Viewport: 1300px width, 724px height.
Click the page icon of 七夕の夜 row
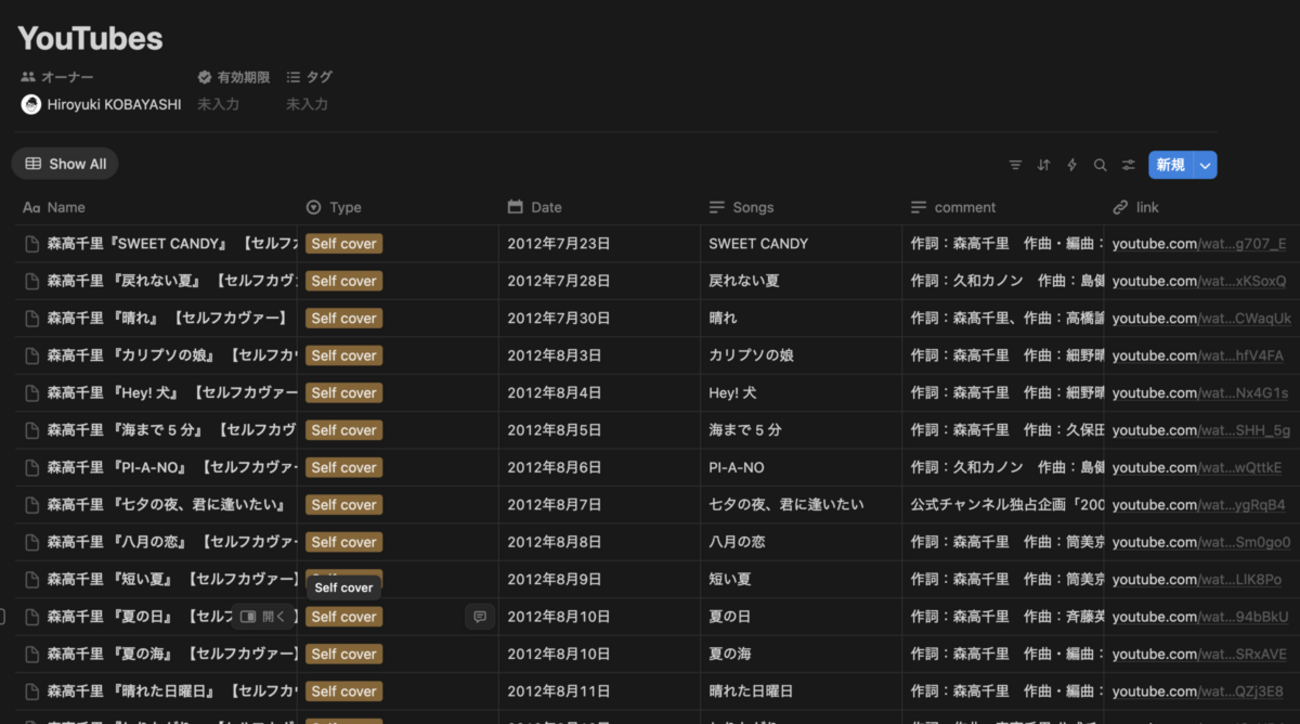(x=32, y=505)
